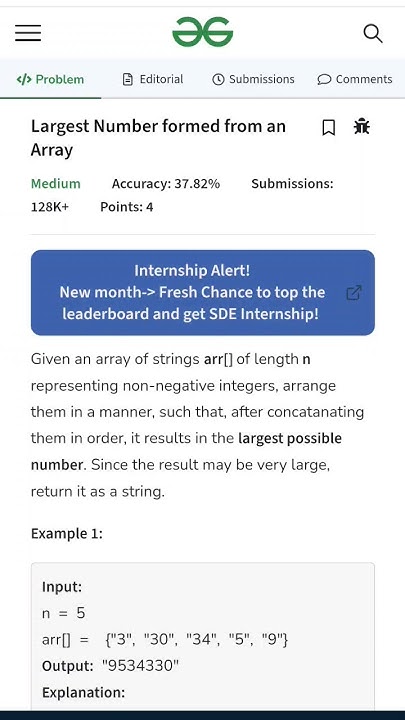Screen dimensions: 405x720
Task: Click the code icon in Problem tab
Action: [24, 79]
